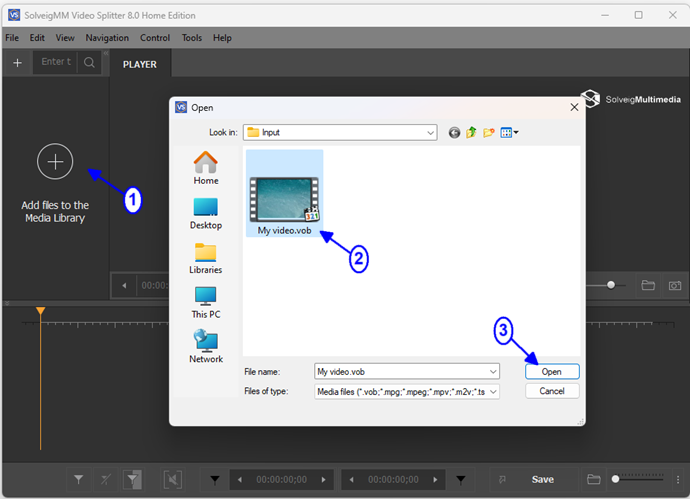Image resolution: width=690 pixels, height=499 pixels.
Task: Click the left marker triangle before start time
Action: pos(215,480)
